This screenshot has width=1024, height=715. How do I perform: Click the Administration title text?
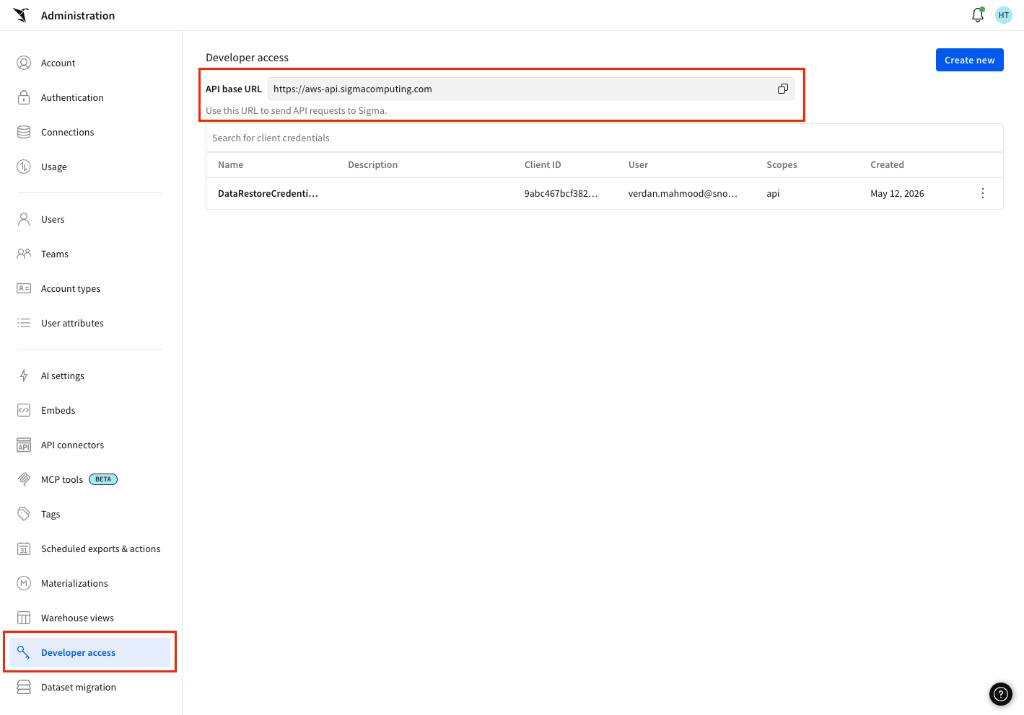[78, 15]
